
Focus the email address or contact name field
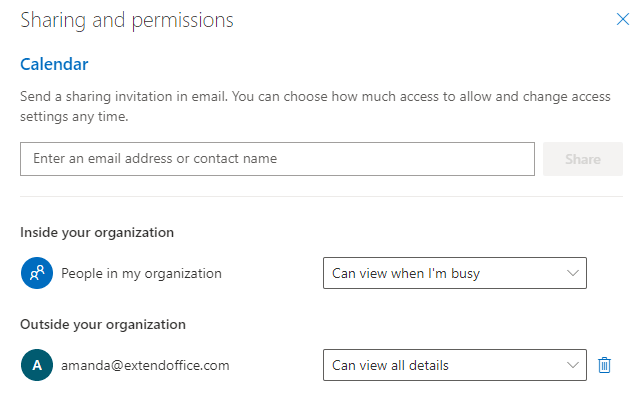(277, 159)
